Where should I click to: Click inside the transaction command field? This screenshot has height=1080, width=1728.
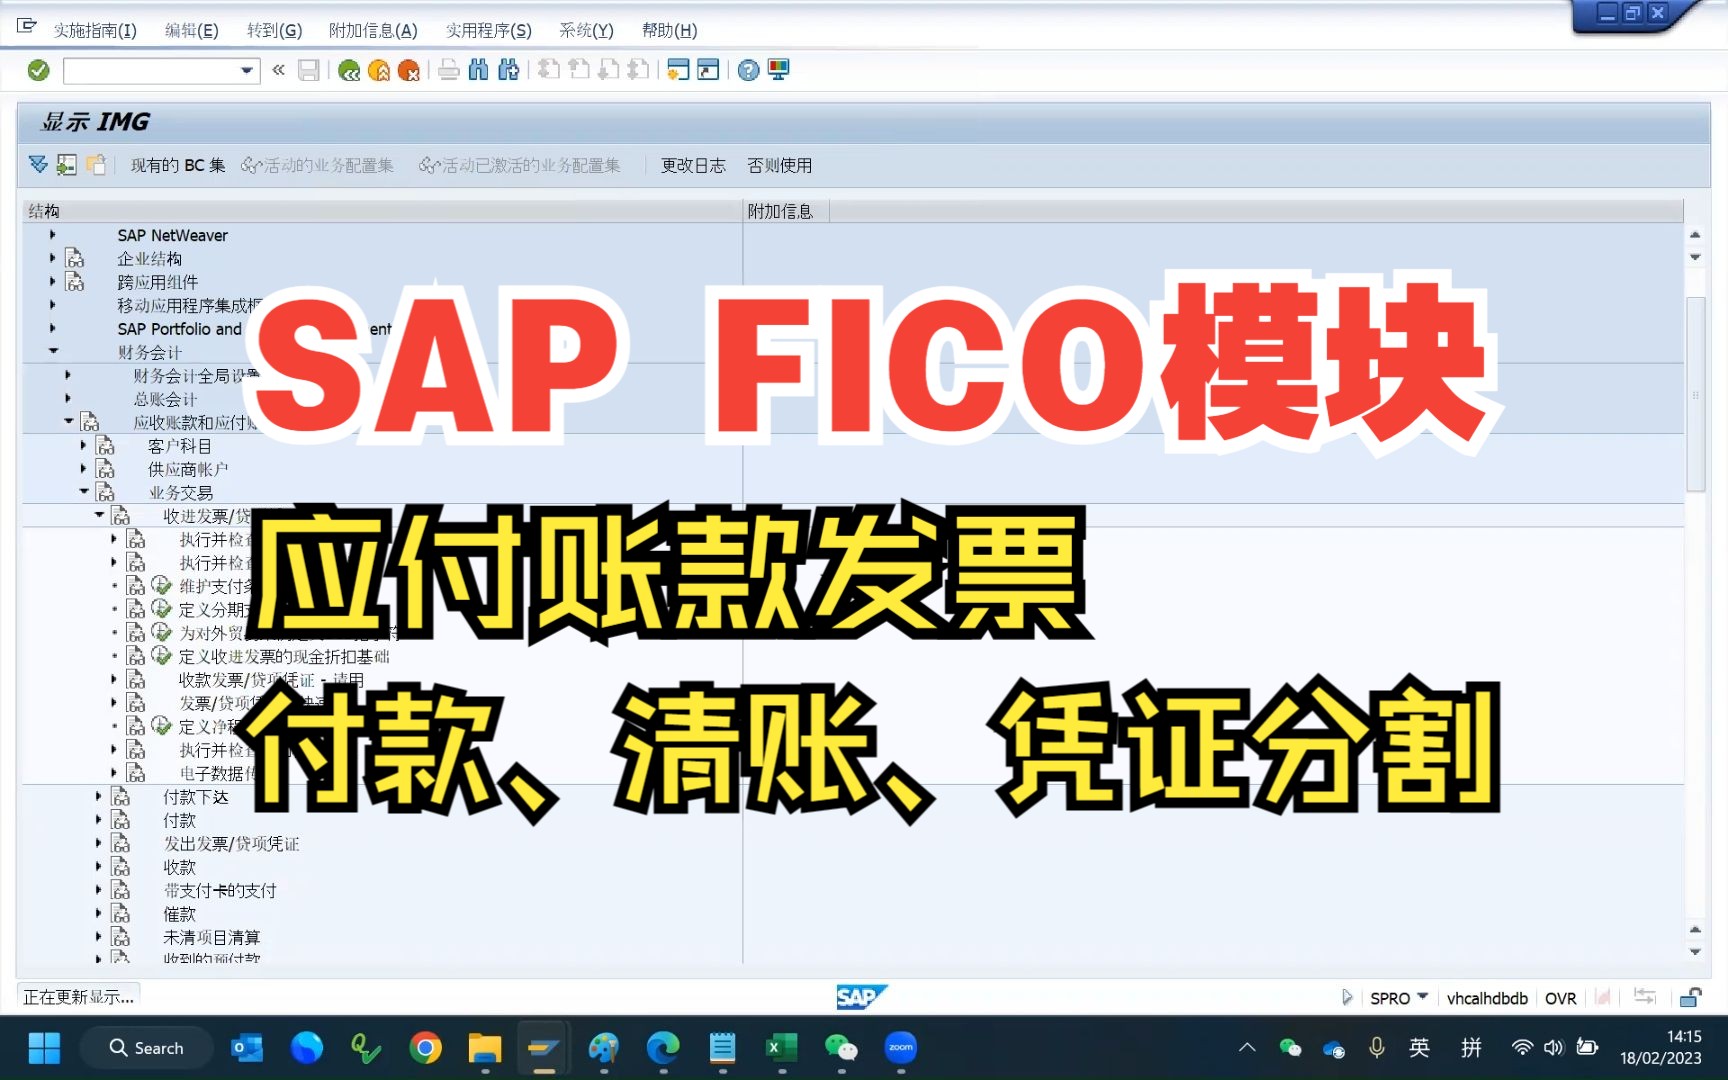pyautogui.click(x=151, y=70)
